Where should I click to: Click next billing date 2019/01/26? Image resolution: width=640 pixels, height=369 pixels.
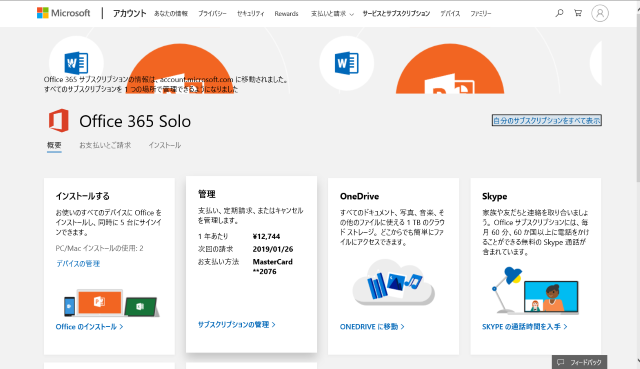(x=273, y=249)
